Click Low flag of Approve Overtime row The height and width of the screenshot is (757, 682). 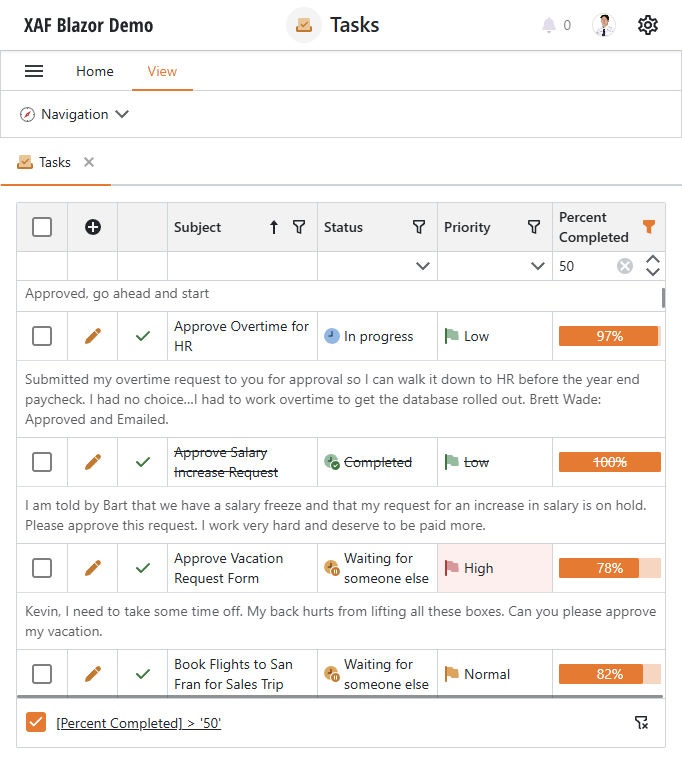(x=452, y=336)
